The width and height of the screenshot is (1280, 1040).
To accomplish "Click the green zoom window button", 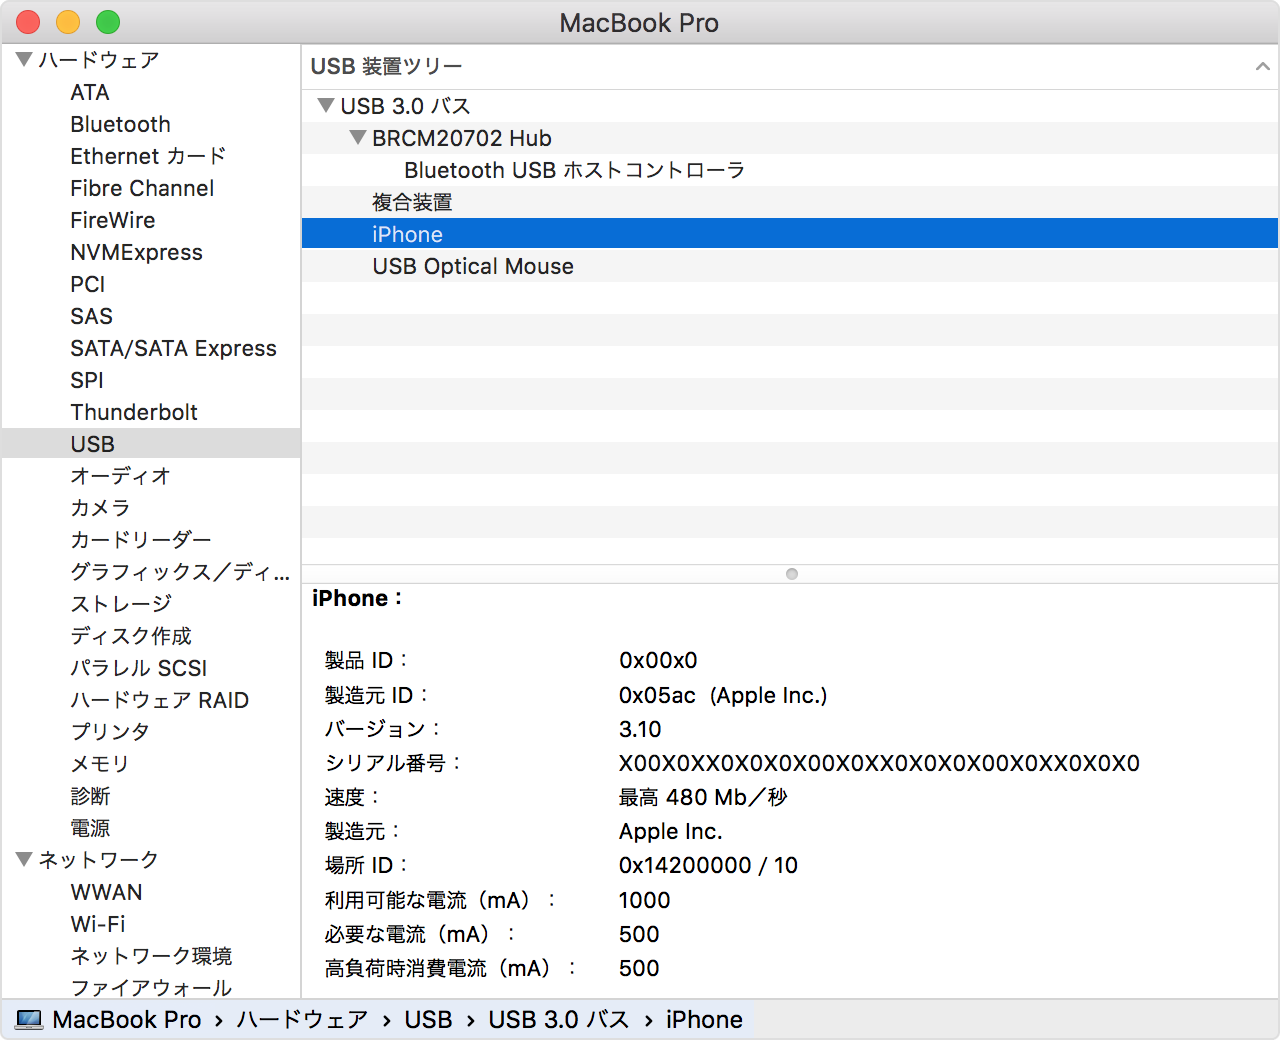I will (x=108, y=22).
